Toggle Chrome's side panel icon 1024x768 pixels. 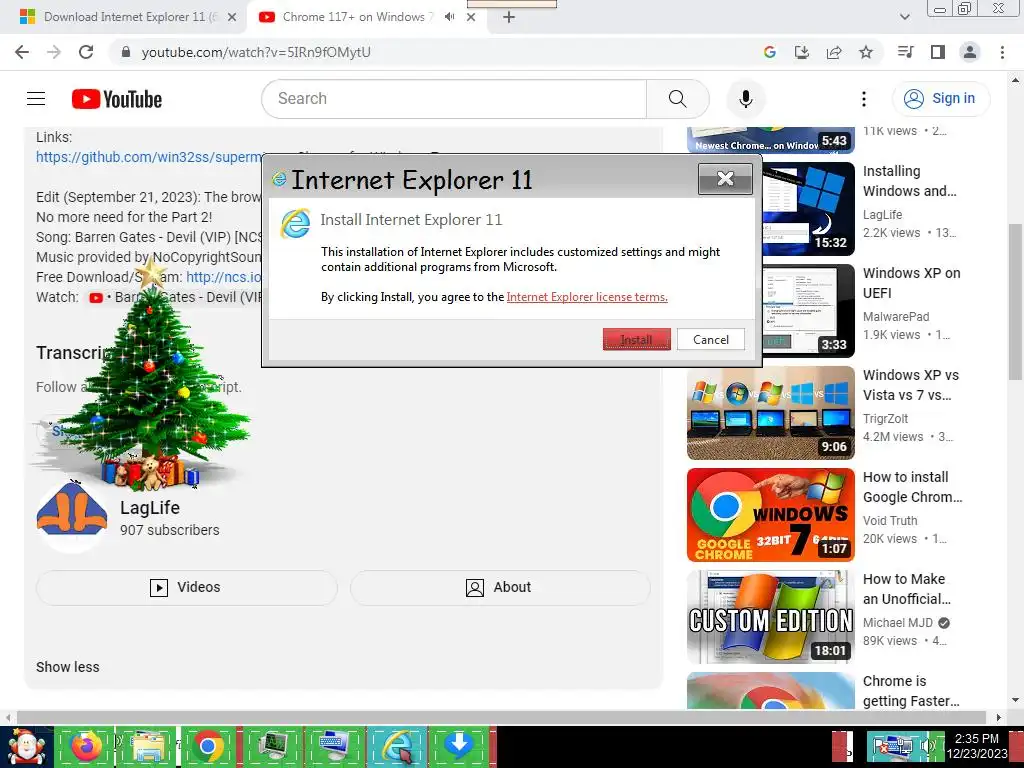(x=938, y=52)
